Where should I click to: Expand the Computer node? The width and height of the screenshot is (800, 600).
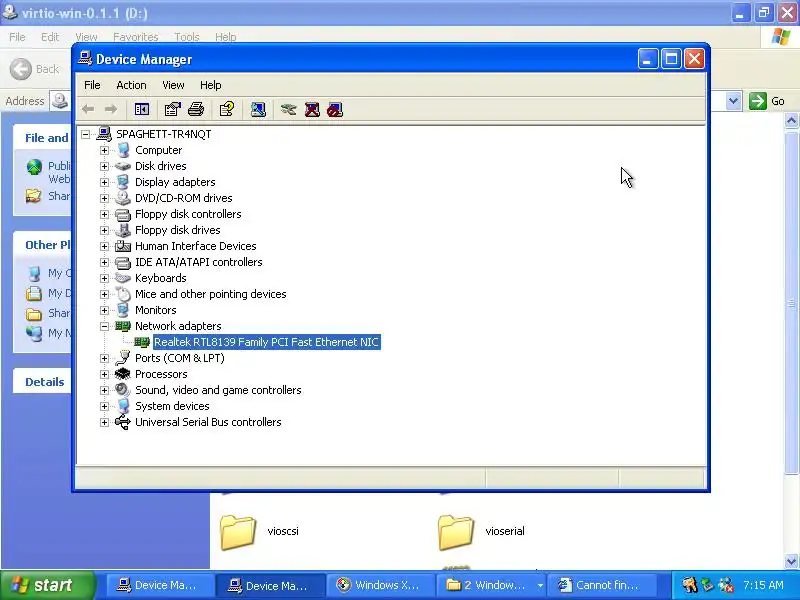(104, 150)
